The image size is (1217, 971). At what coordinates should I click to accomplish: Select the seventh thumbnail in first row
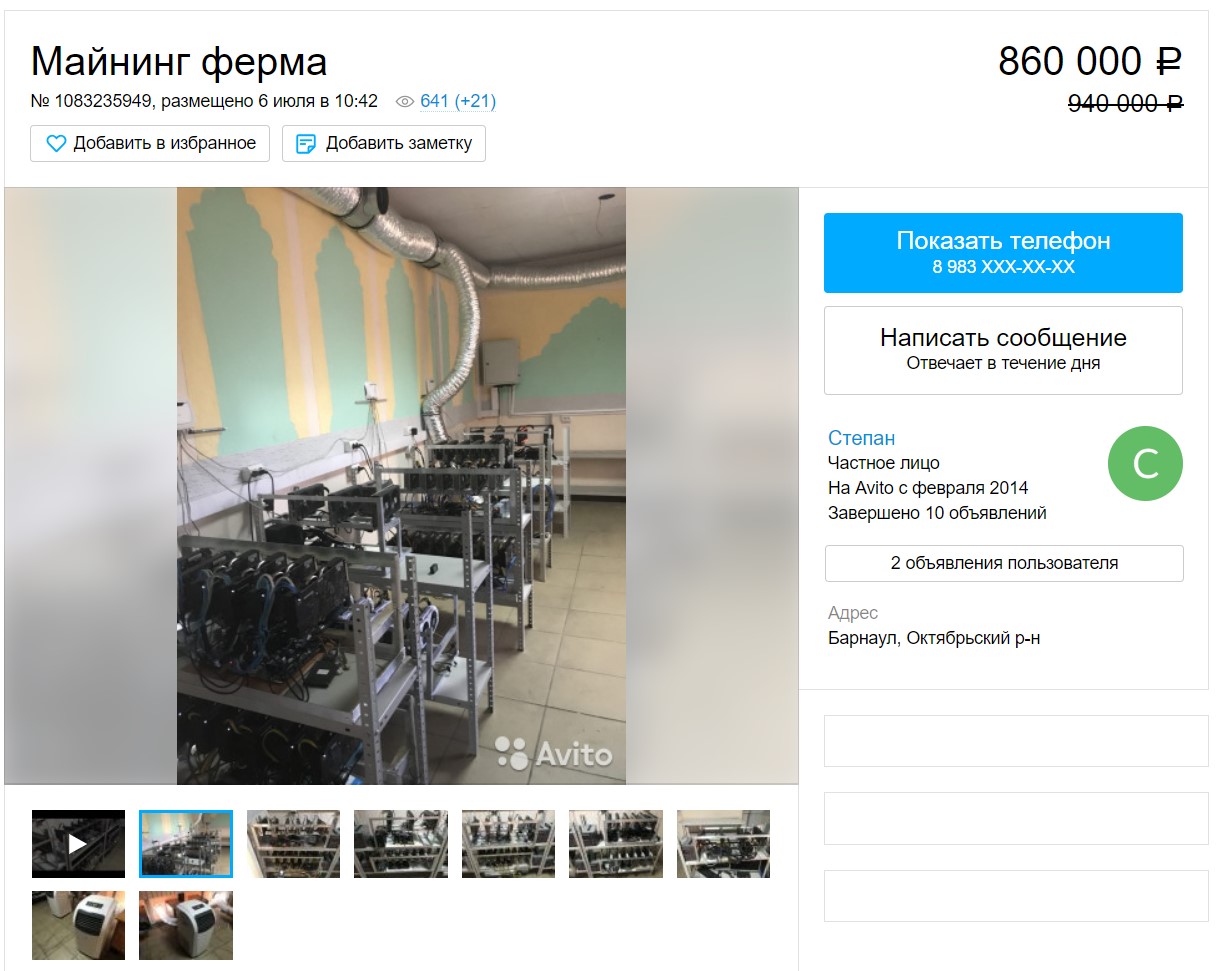(723, 844)
